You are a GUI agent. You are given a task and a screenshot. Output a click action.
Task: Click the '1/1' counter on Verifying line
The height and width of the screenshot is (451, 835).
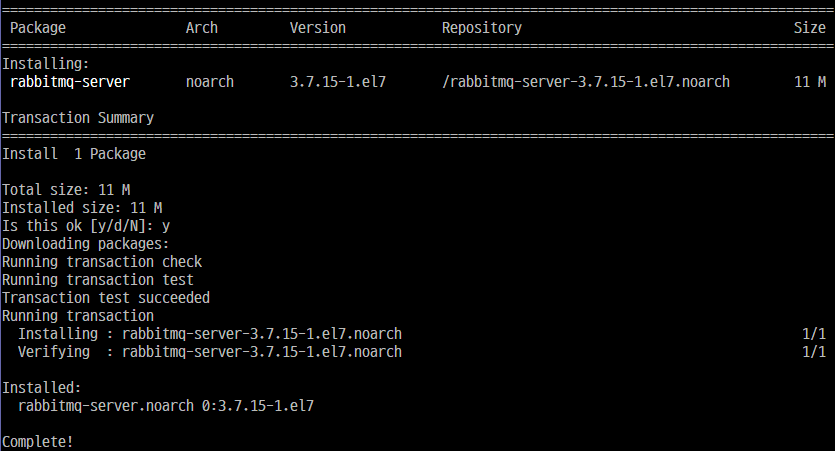coord(814,352)
